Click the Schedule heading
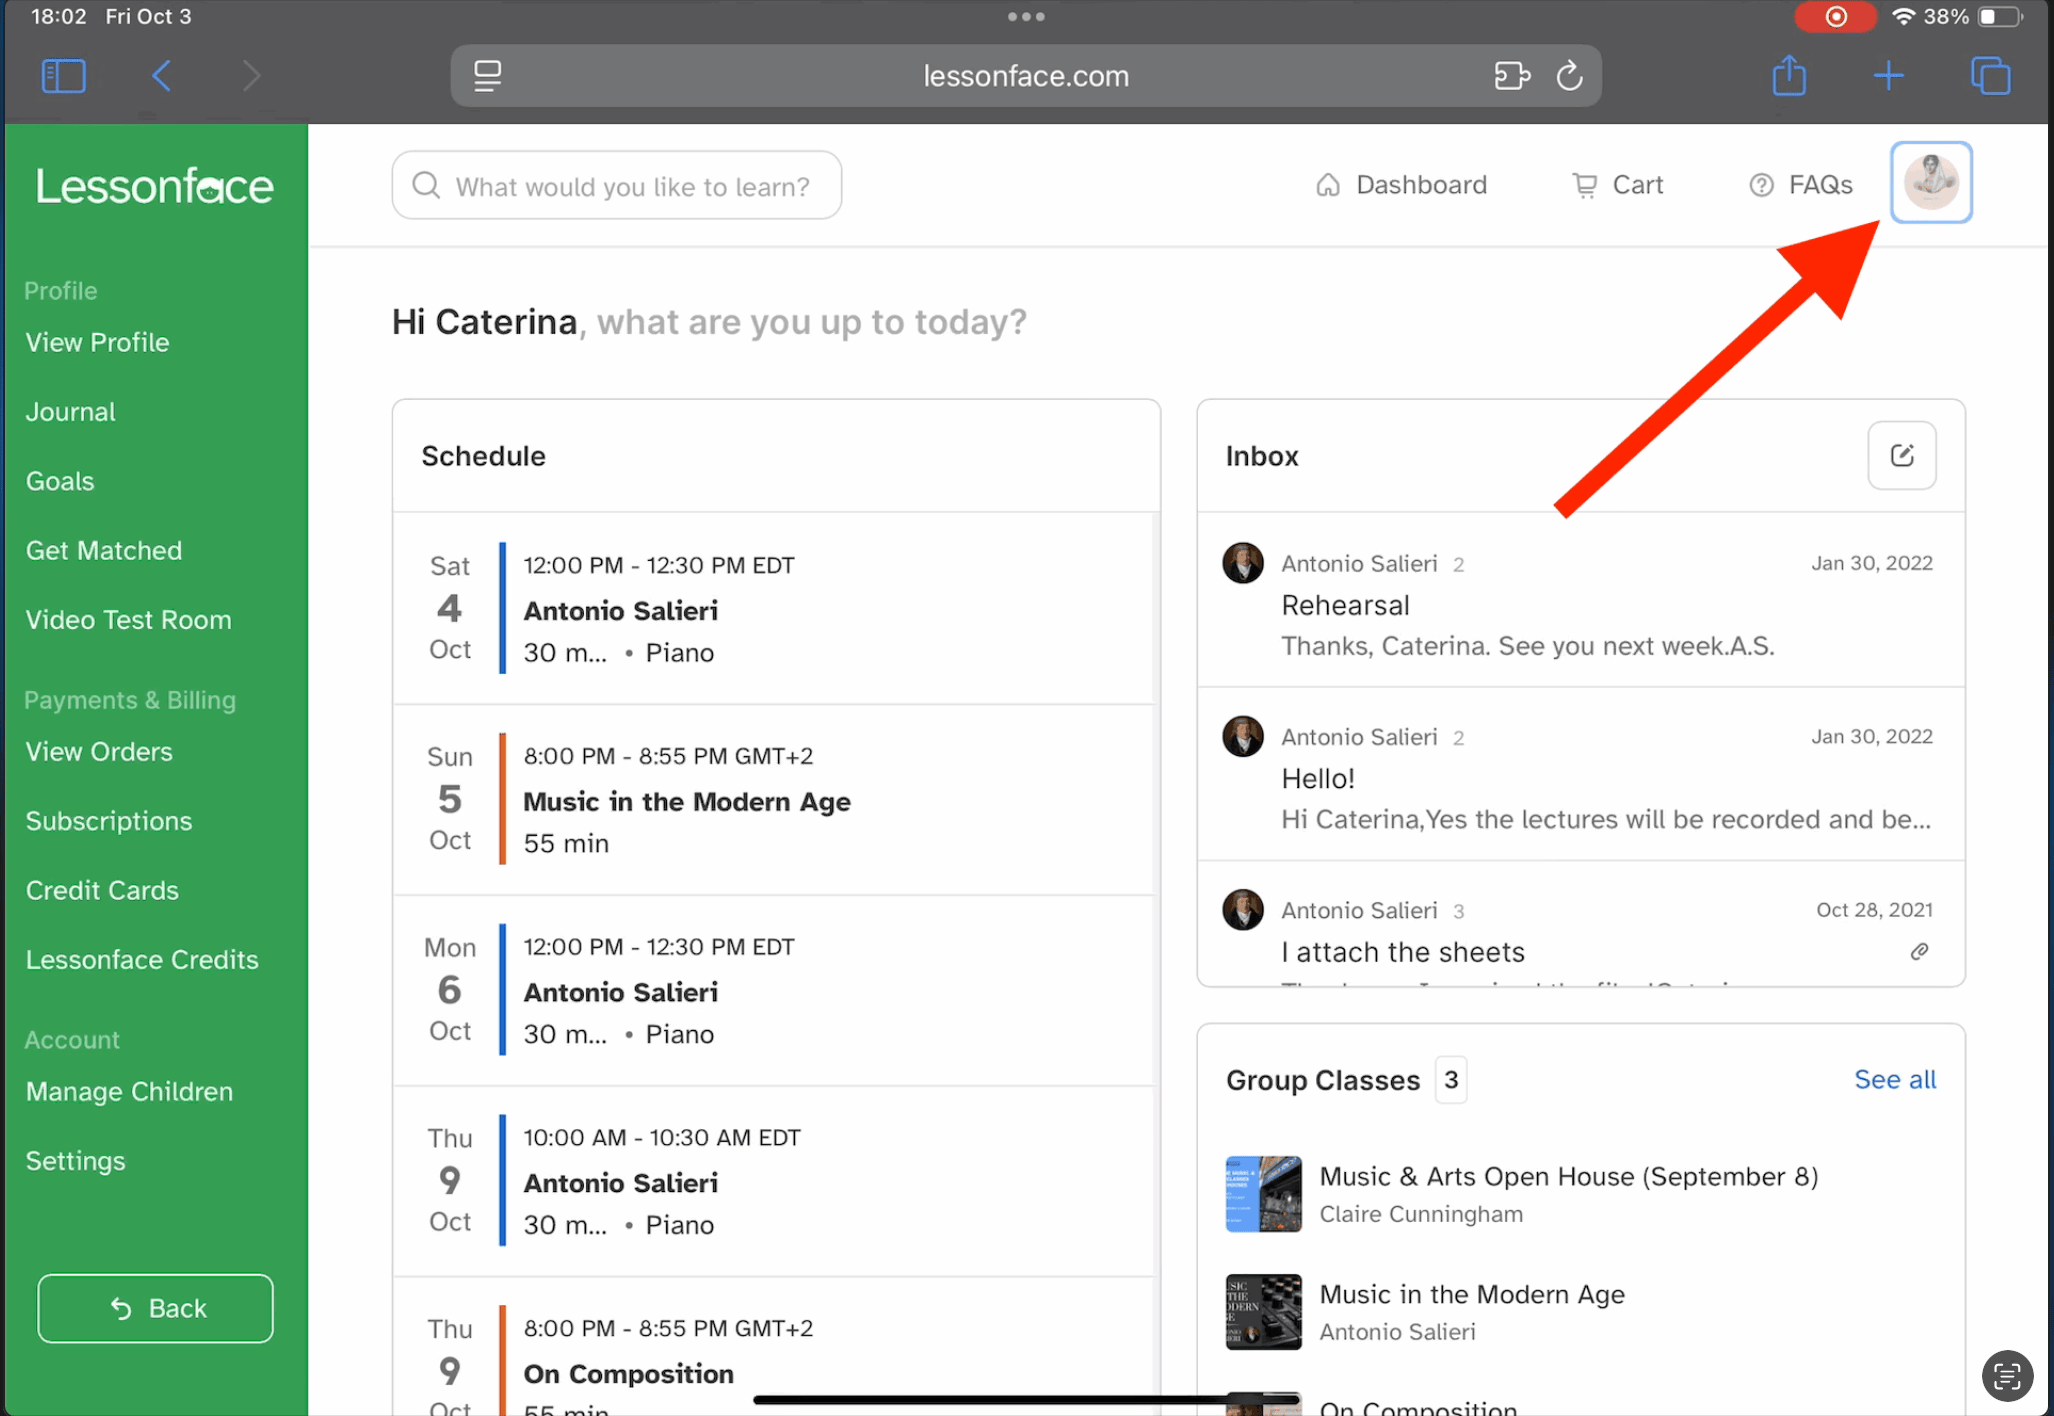The height and width of the screenshot is (1416, 2054). 484,456
